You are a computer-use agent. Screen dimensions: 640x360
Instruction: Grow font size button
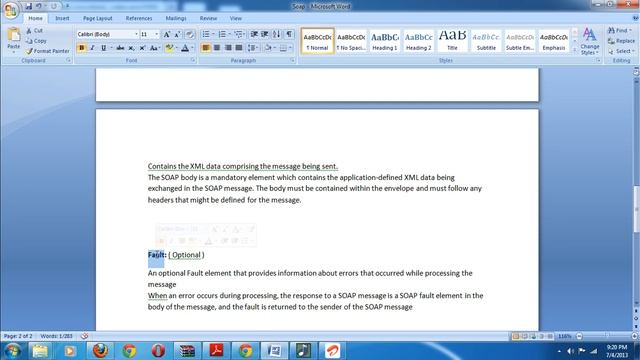167,34
